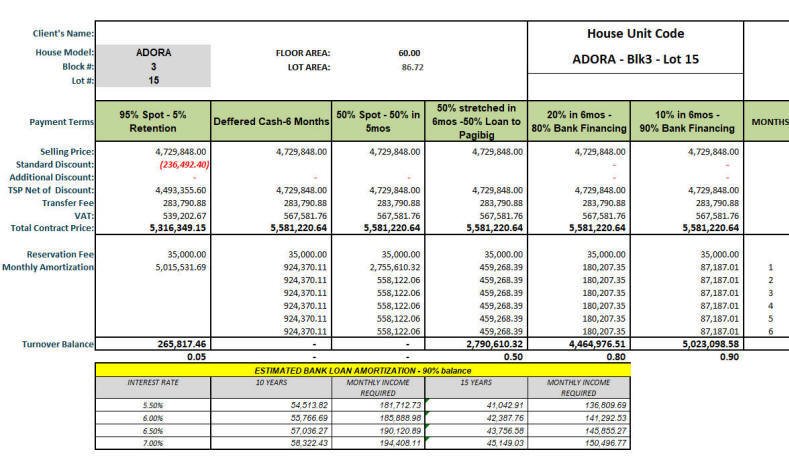Select the ADORA - Blk3 - Lot 15 cell
The width and height of the screenshot is (789, 461).
635,60
